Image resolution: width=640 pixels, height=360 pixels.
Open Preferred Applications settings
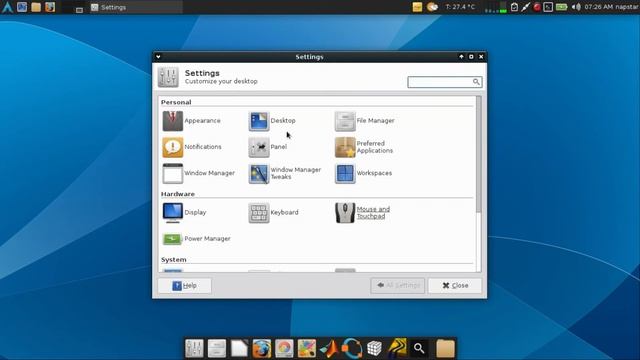pos(364,147)
